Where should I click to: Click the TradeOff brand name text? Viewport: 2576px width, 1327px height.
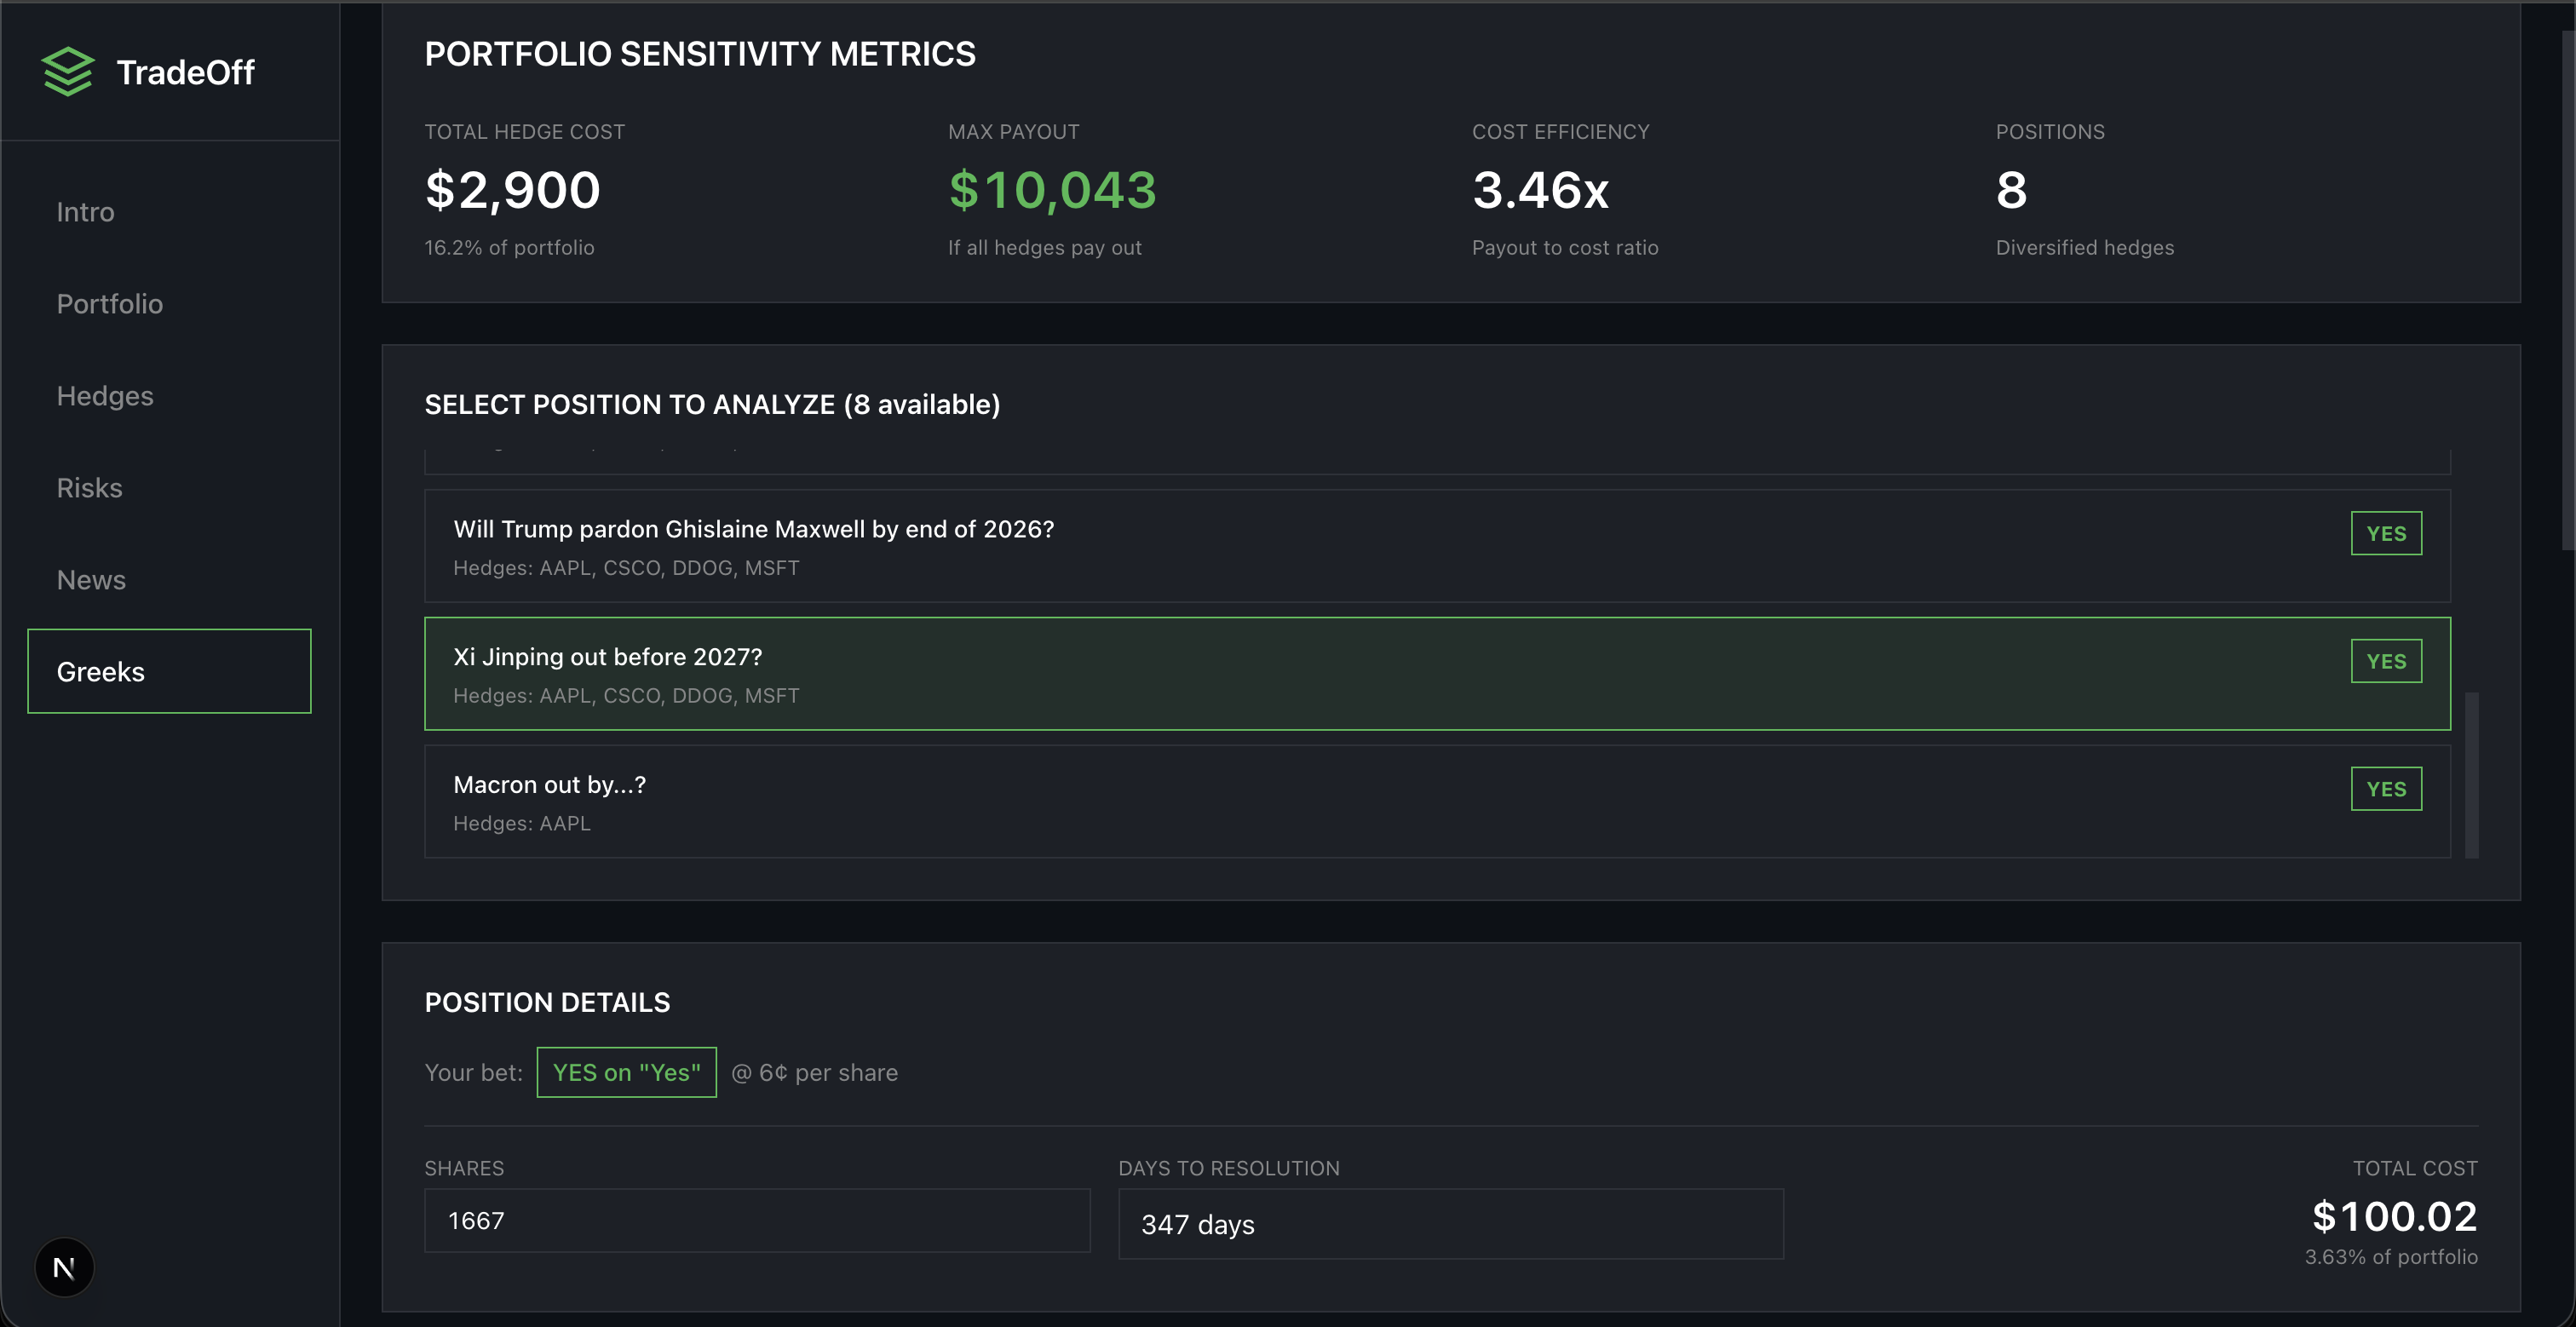[x=185, y=72]
